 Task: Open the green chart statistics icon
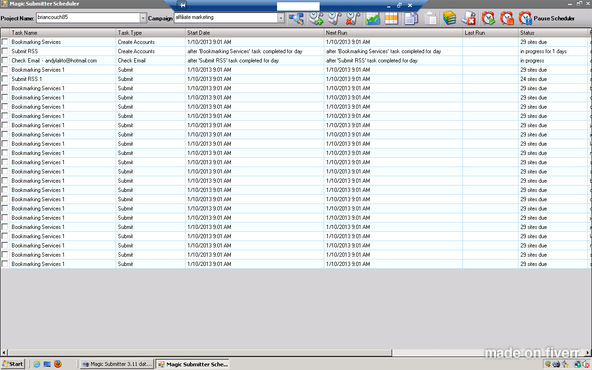tap(373, 18)
